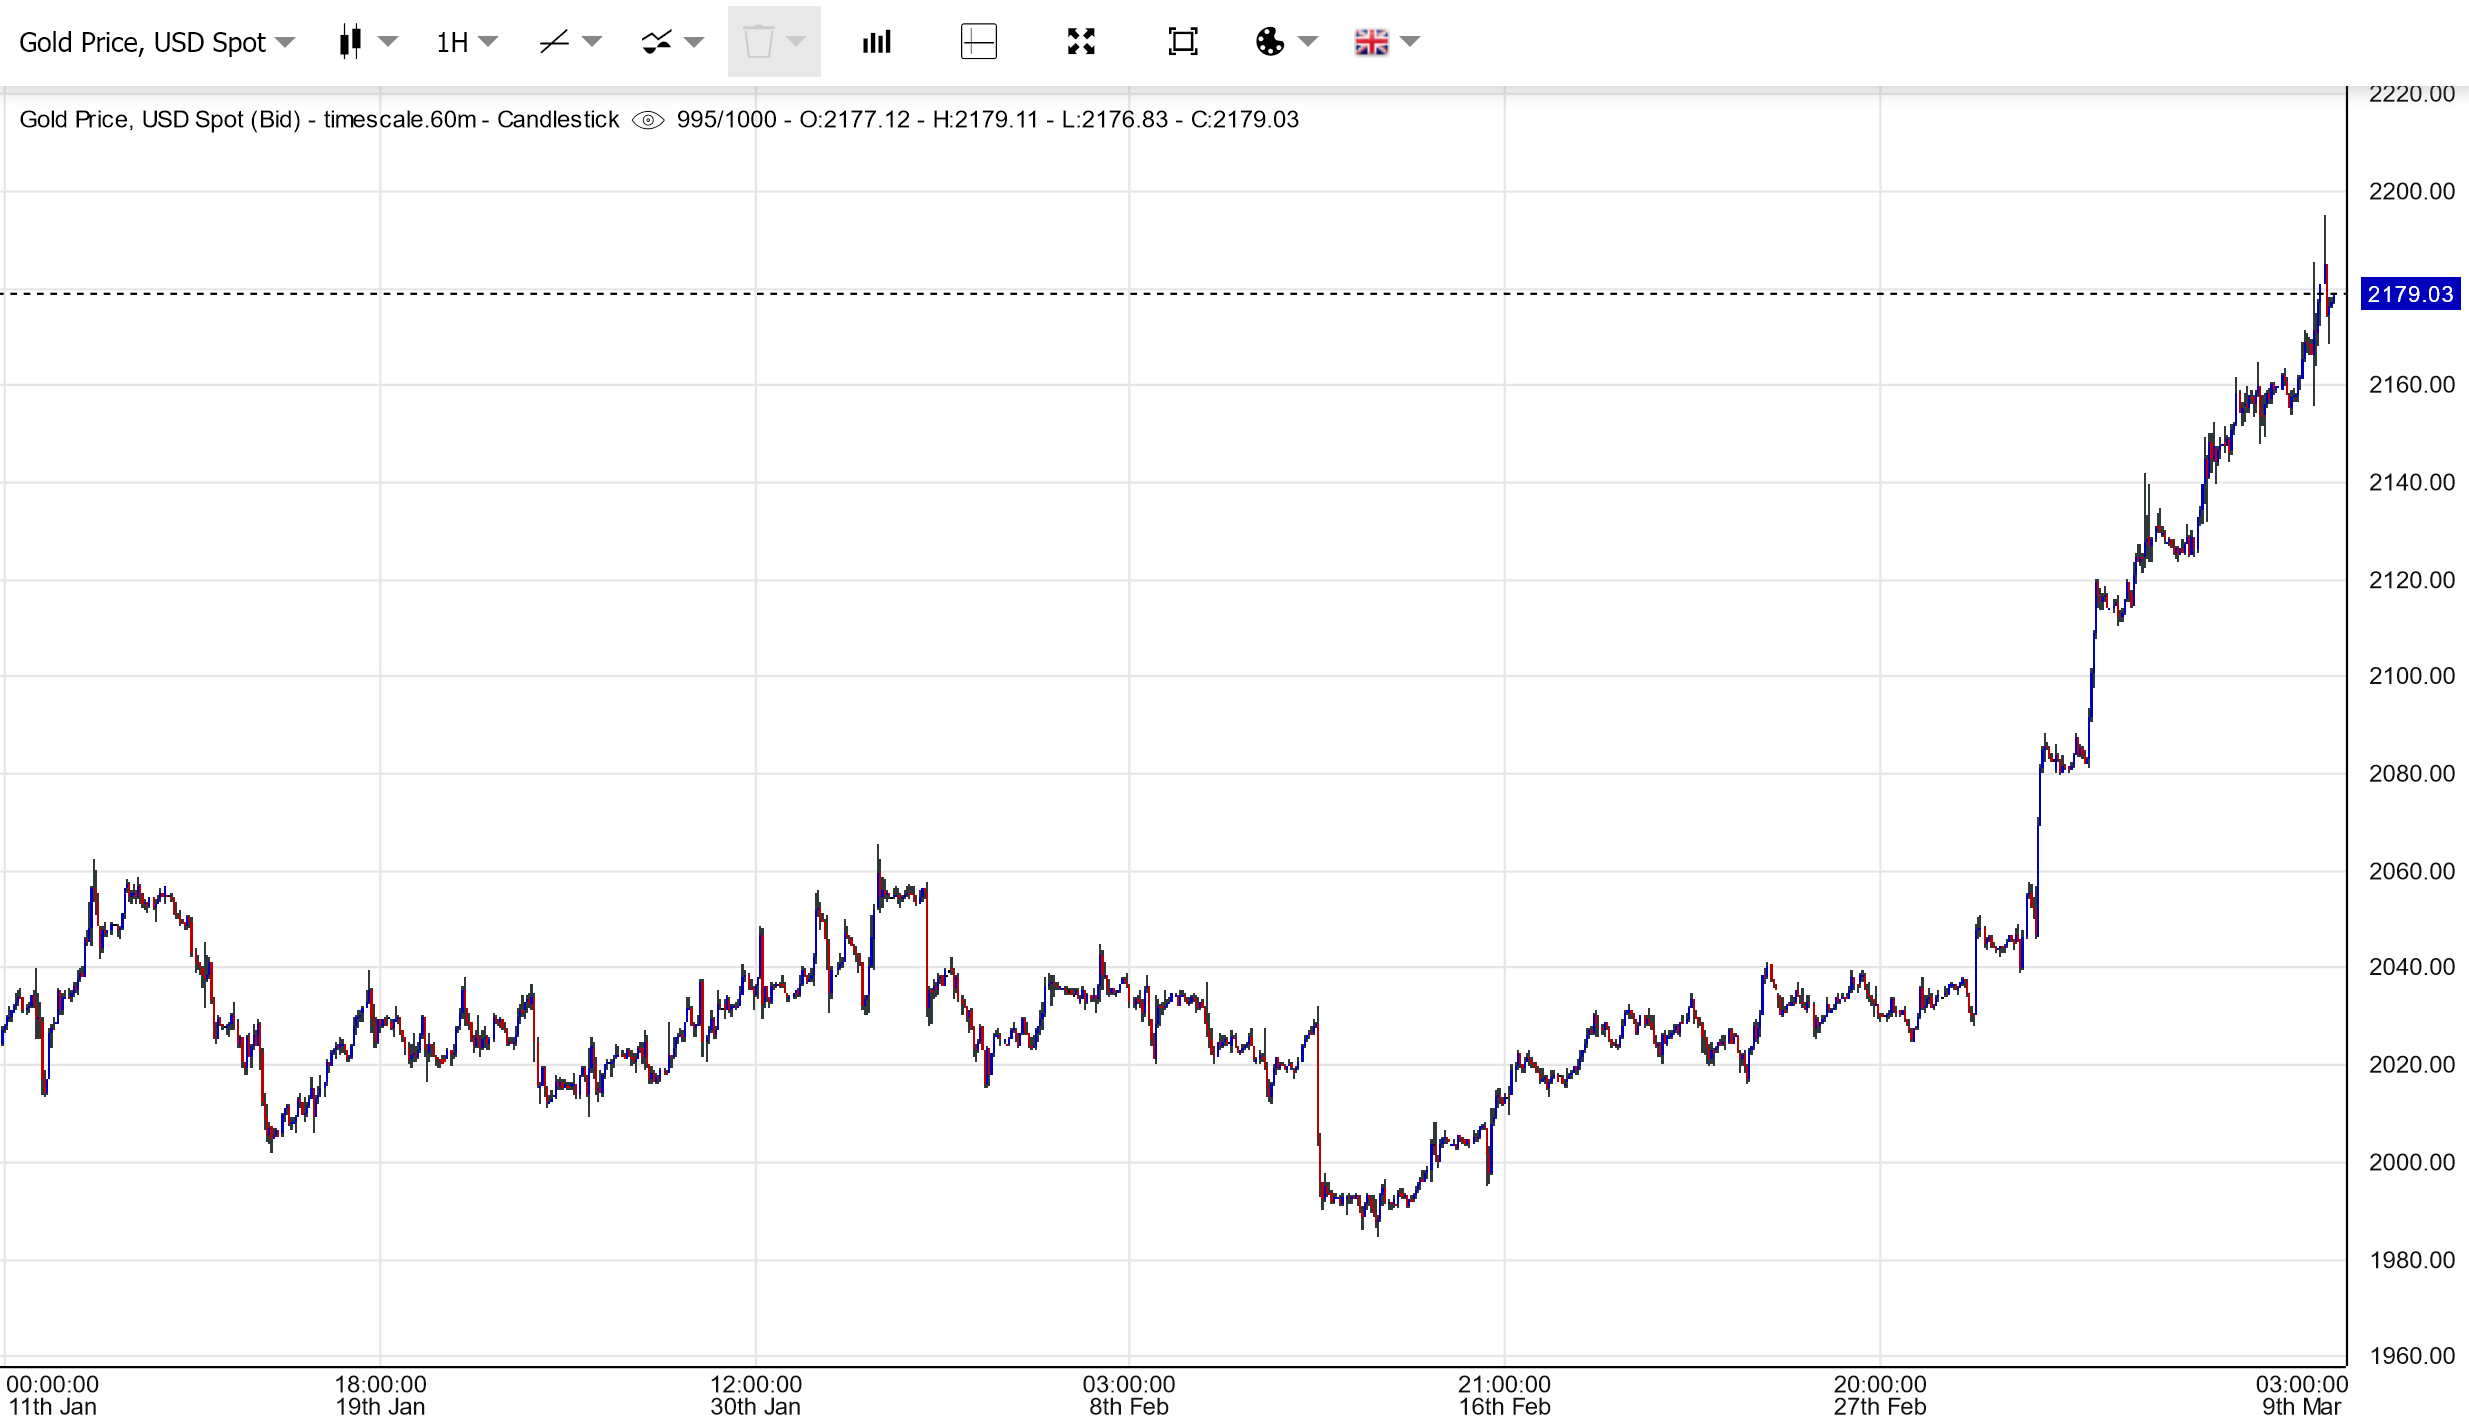Viewport: 2469px width, 1418px height.
Task: Open the indicators overlay tool icon
Action: pyautogui.click(x=656, y=42)
